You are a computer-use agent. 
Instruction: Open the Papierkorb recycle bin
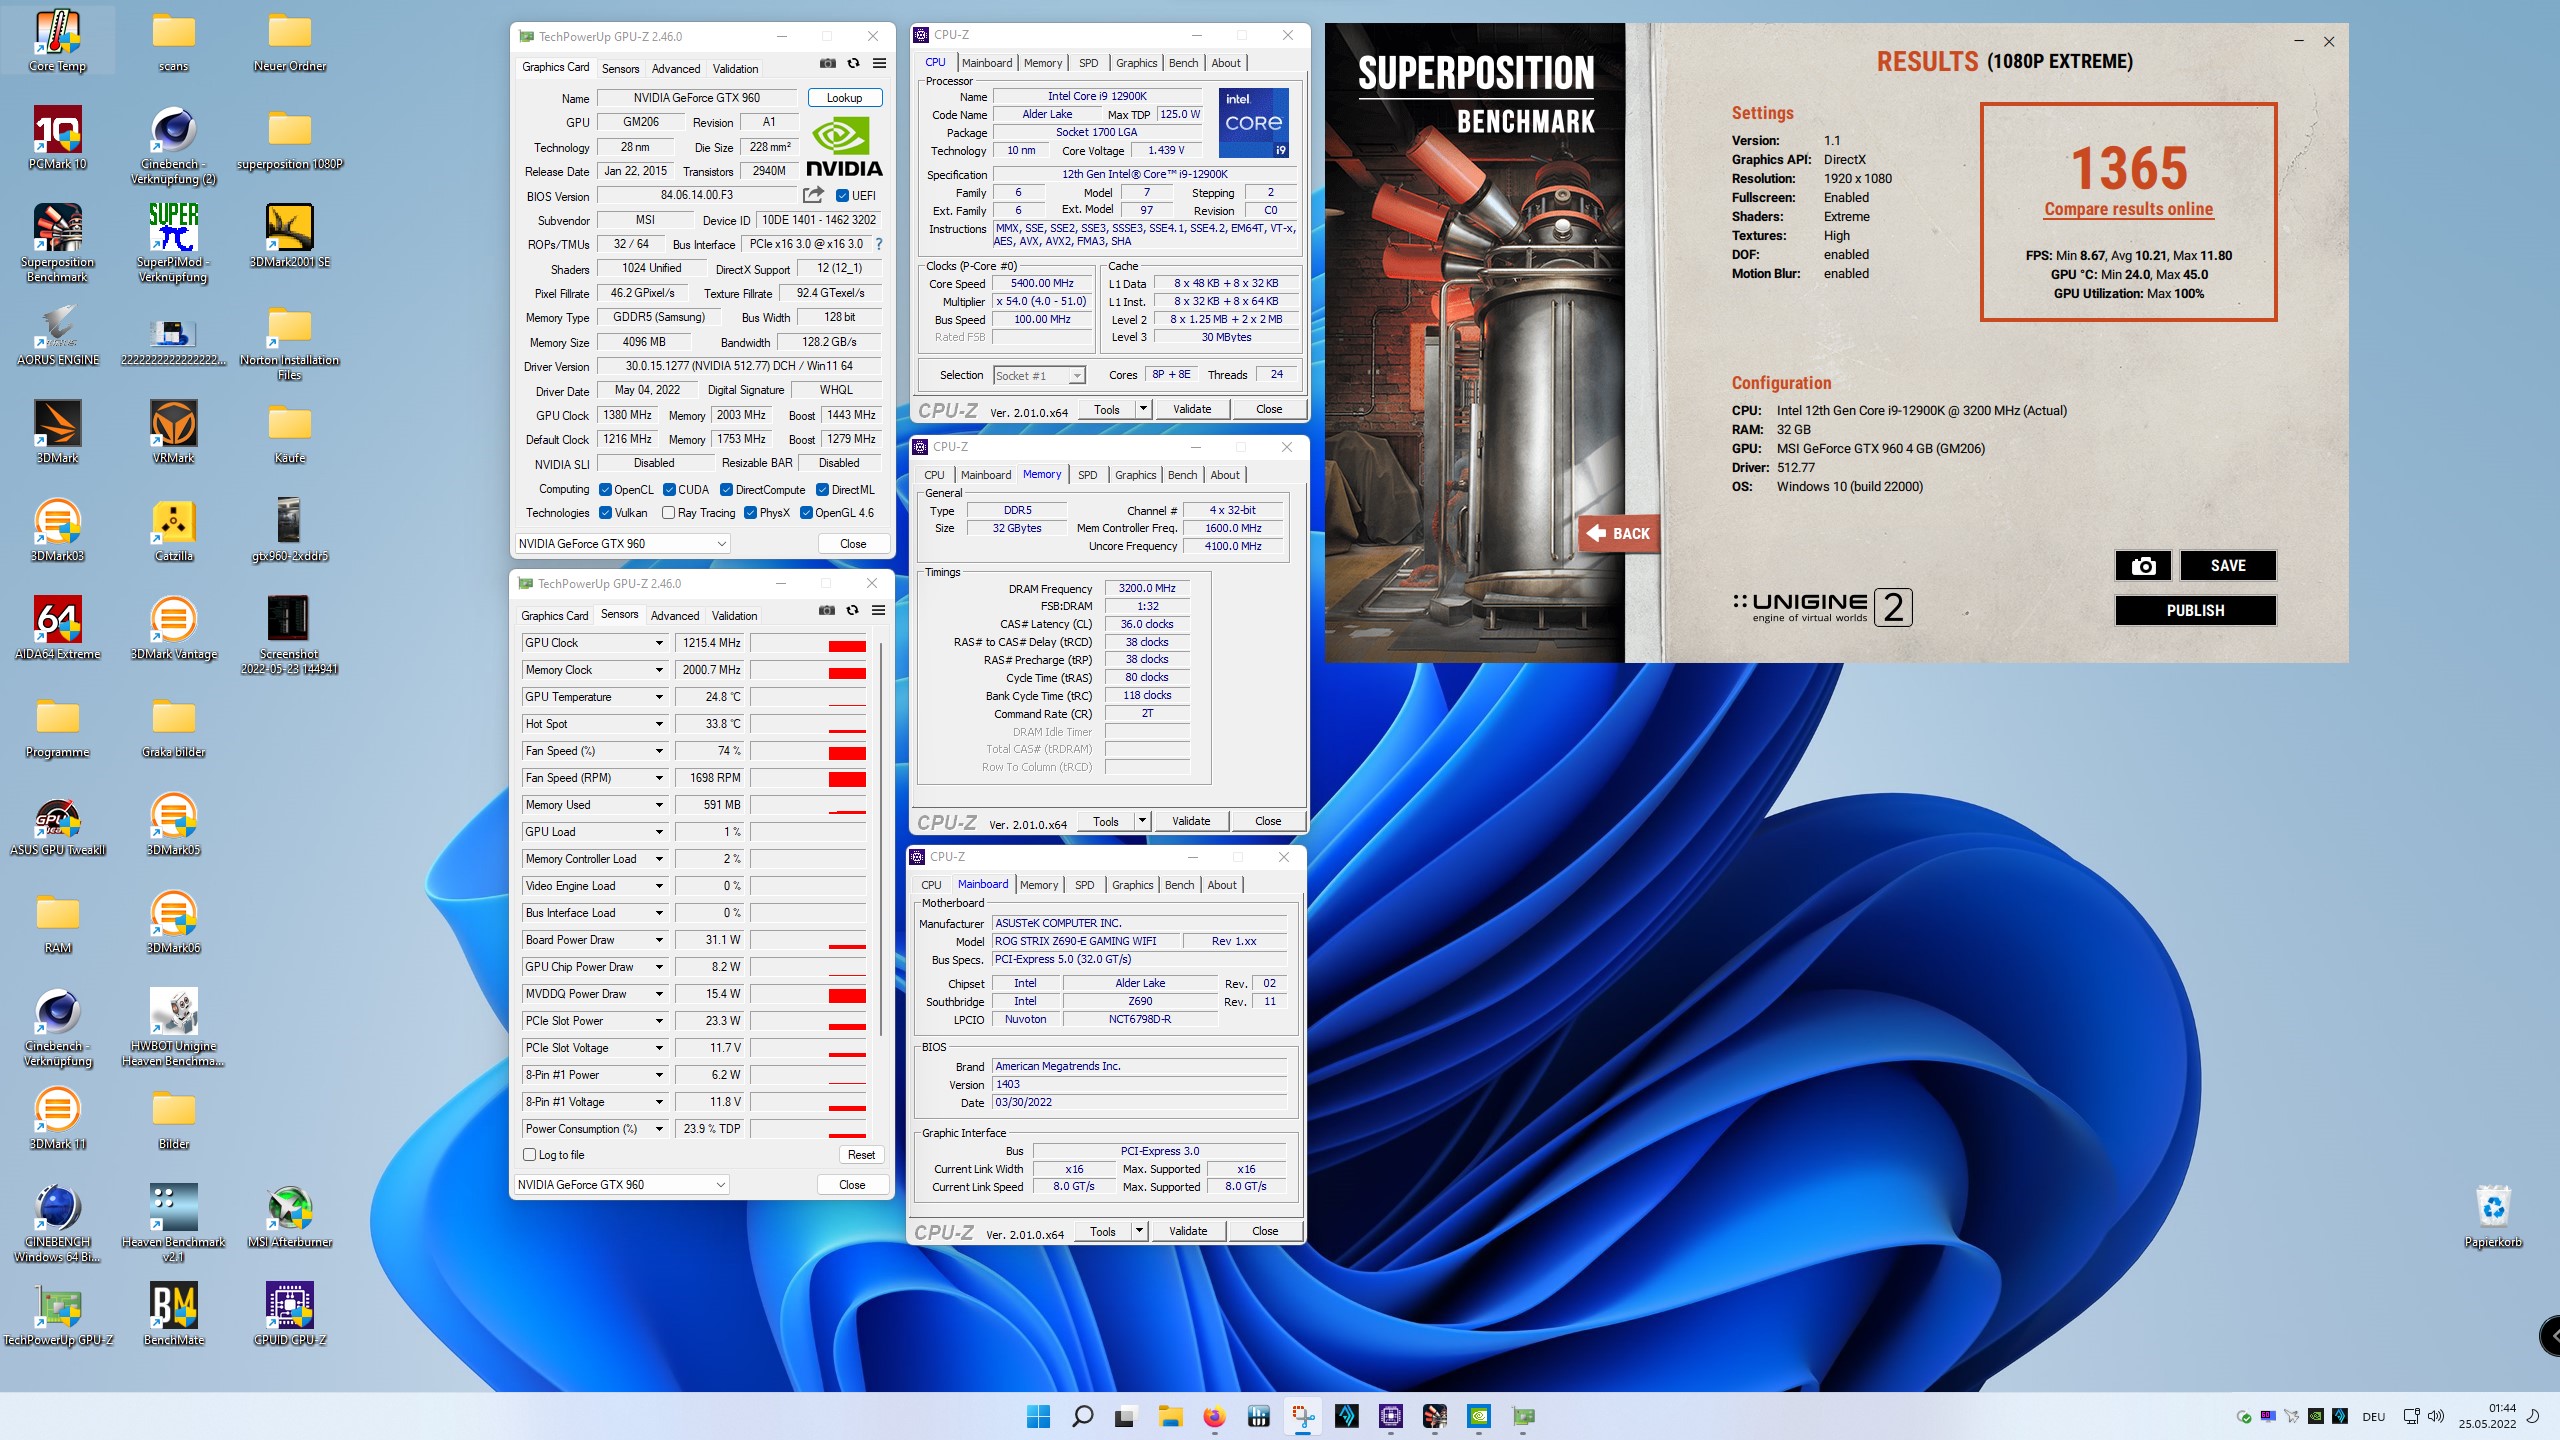pos(2493,1217)
